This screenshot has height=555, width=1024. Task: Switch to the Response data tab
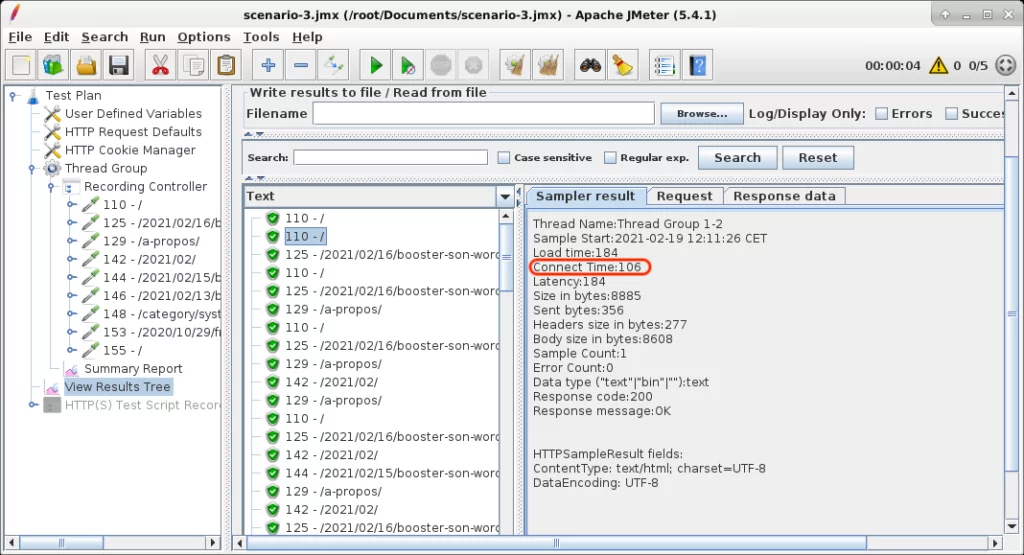[x=784, y=196]
